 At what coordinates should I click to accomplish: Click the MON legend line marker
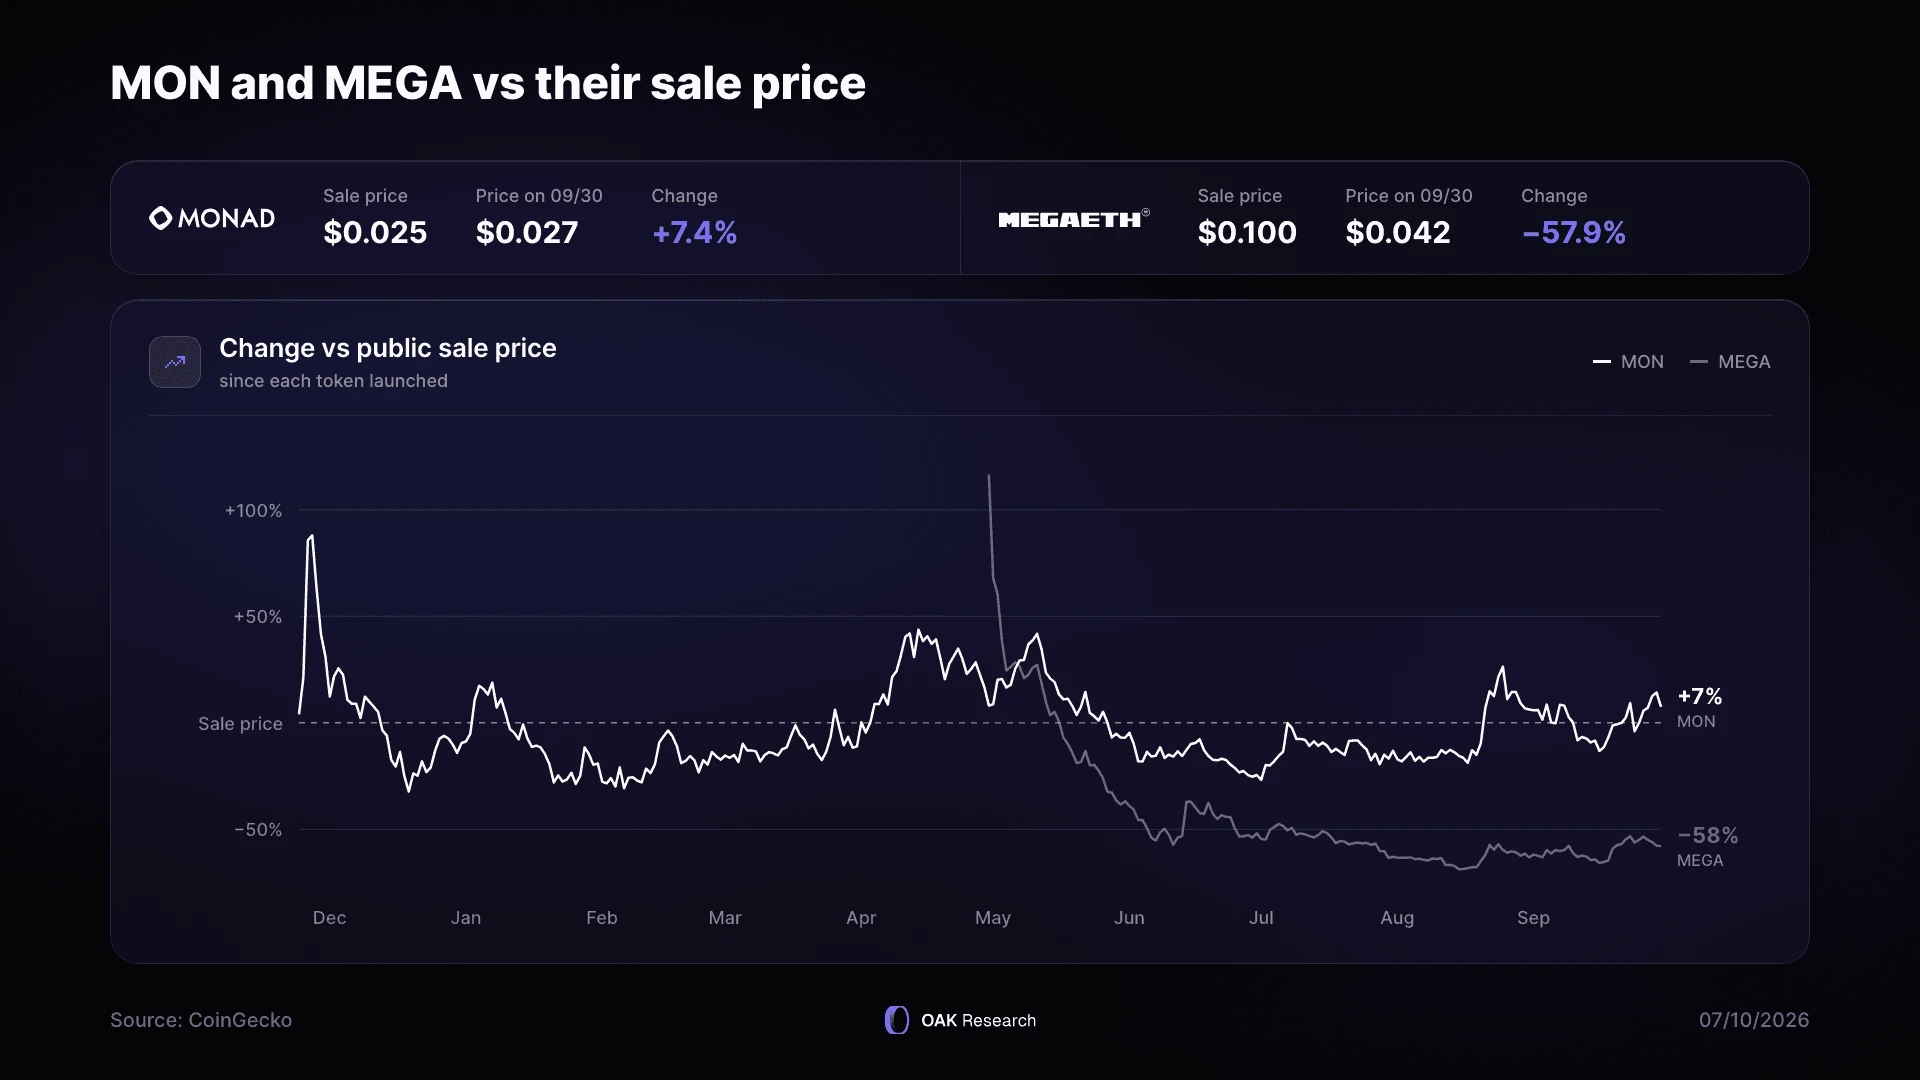pyautogui.click(x=1601, y=362)
